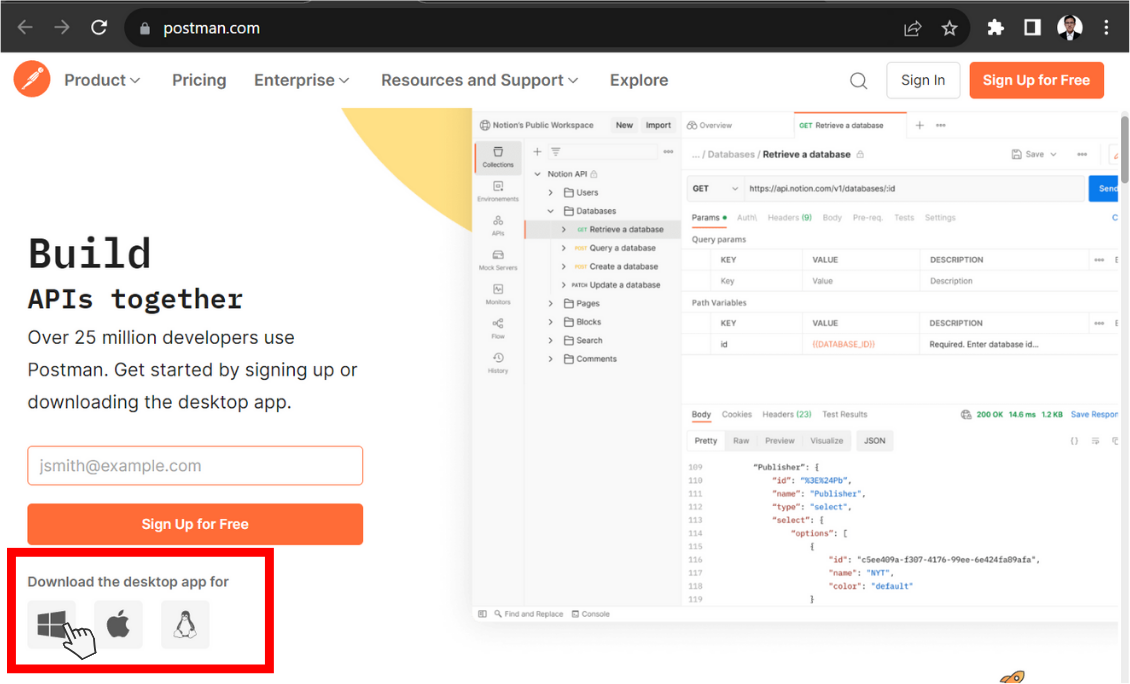Expand the Blocks folder
The width and height of the screenshot is (1130, 684).
click(551, 322)
